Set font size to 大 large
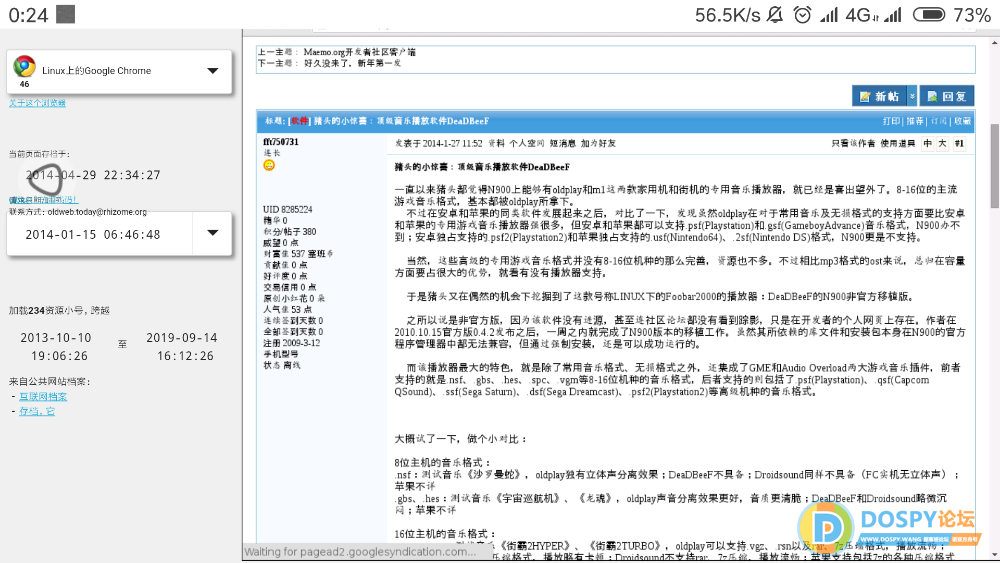 tap(942, 143)
